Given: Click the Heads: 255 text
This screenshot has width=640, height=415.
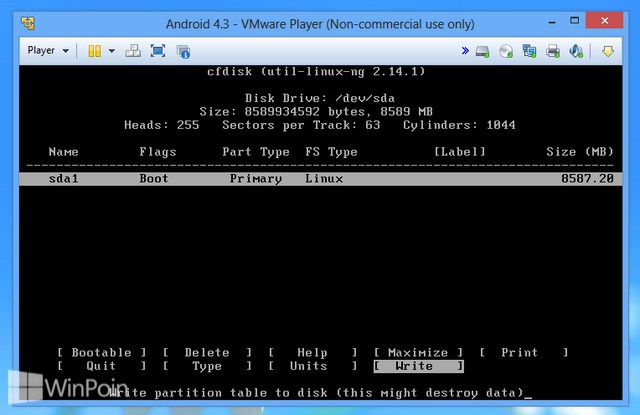Looking at the screenshot, I should pos(162,125).
